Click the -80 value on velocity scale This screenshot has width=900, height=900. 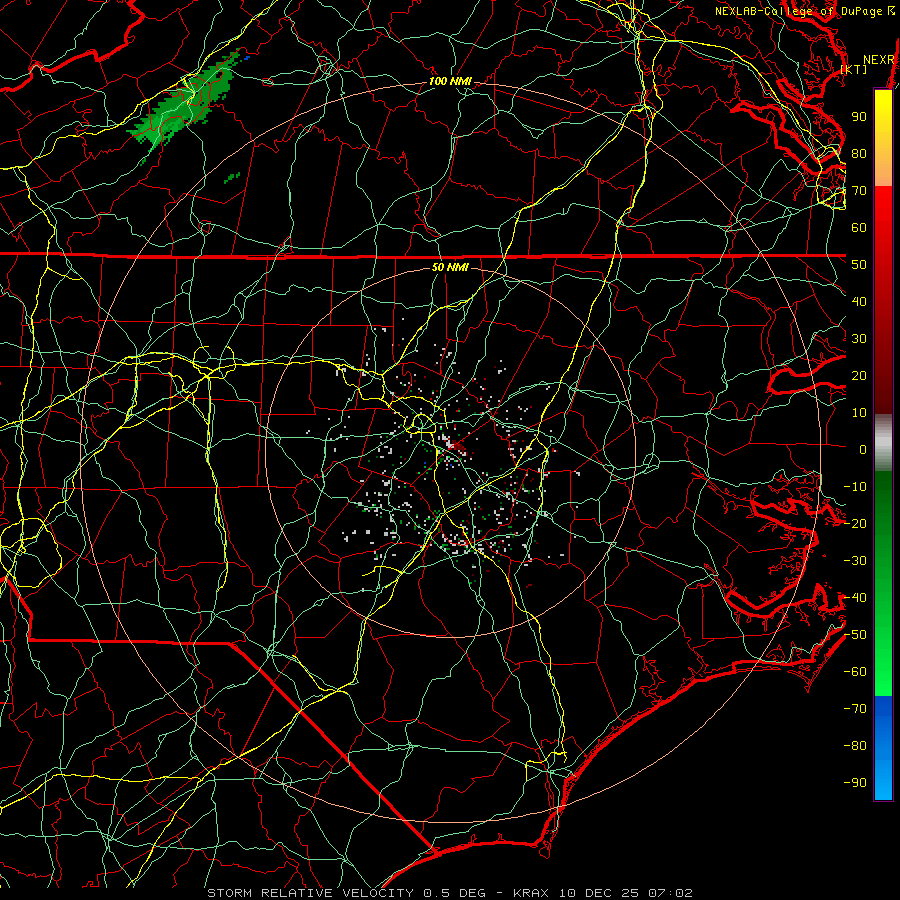[x=855, y=746]
